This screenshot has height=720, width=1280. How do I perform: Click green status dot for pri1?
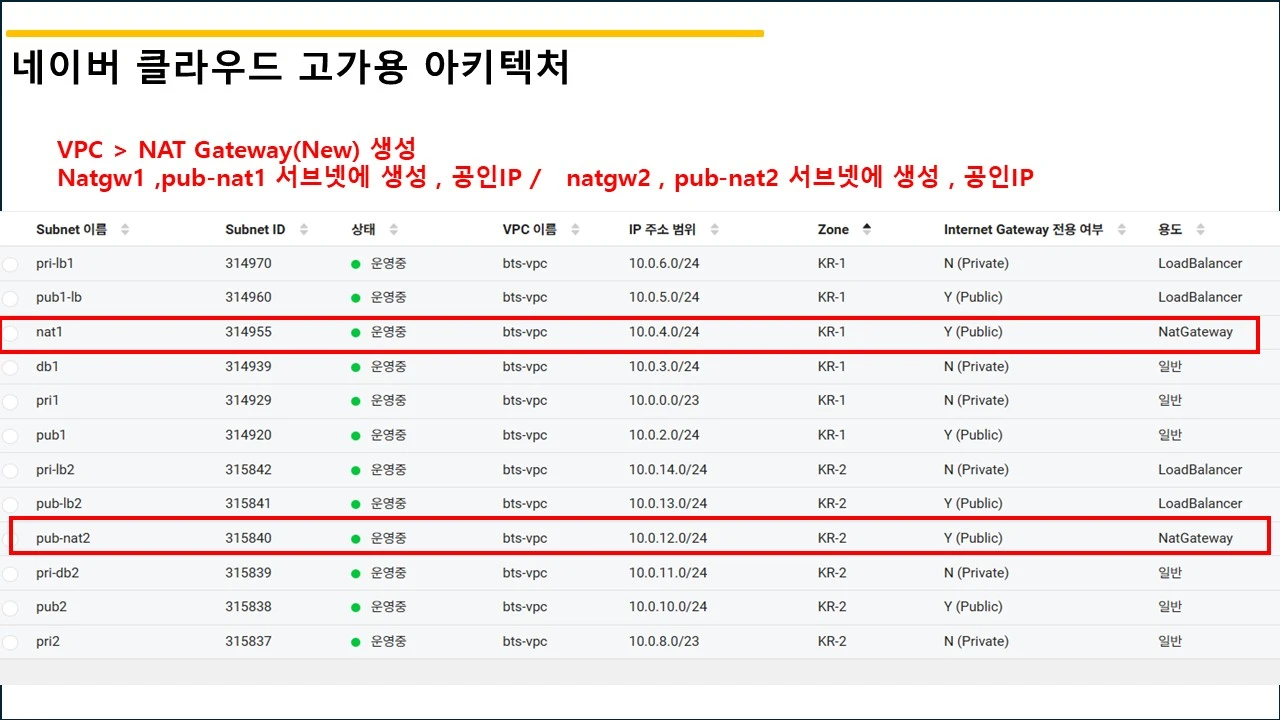click(356, 401)
